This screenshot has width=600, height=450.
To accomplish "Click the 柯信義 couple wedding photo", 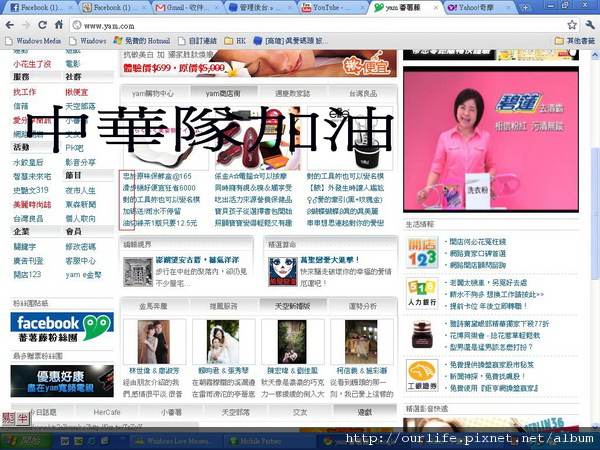I will point(361,341).
